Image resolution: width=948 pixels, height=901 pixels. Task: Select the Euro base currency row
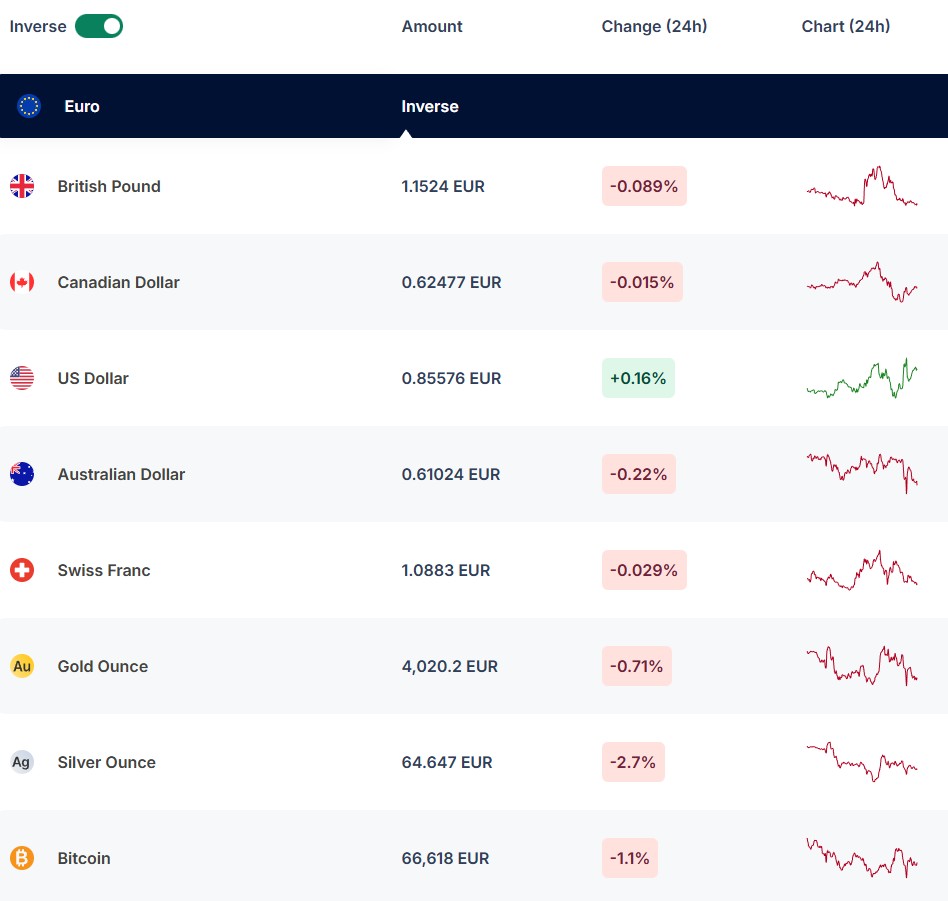pyautogui.click(x=200, y=106)
